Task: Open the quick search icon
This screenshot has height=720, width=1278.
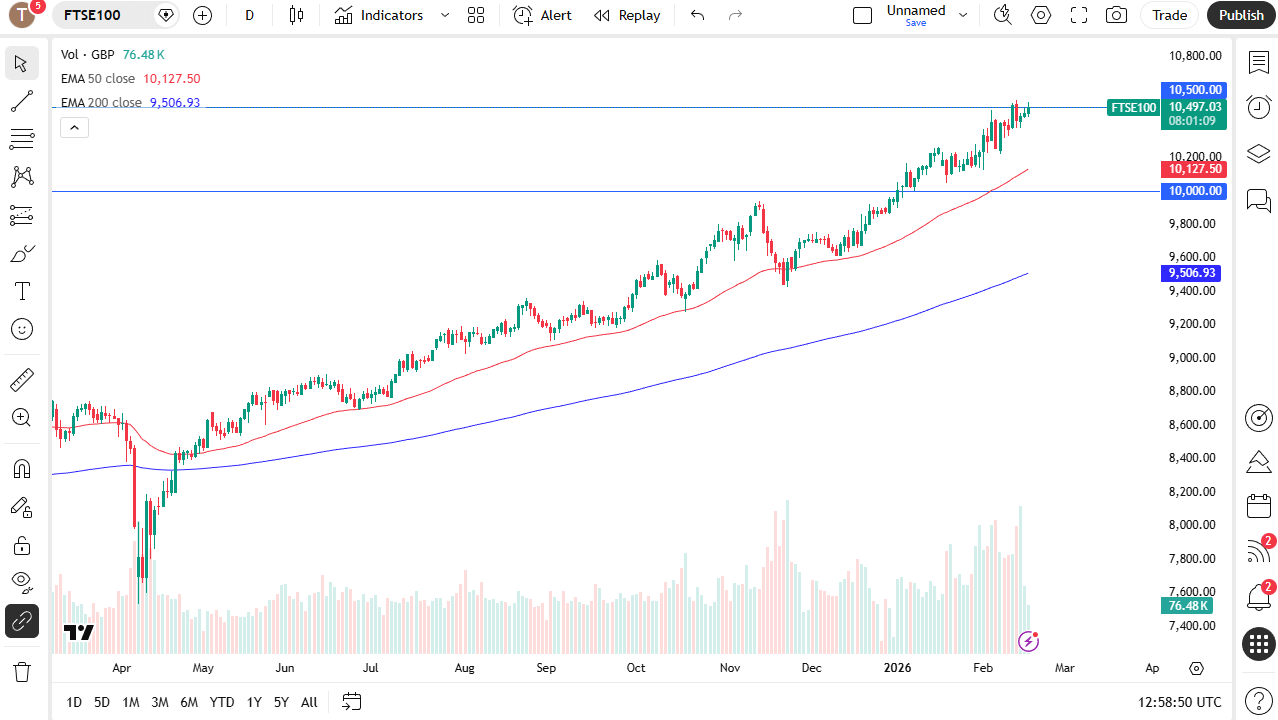Action: point(1002,15)
